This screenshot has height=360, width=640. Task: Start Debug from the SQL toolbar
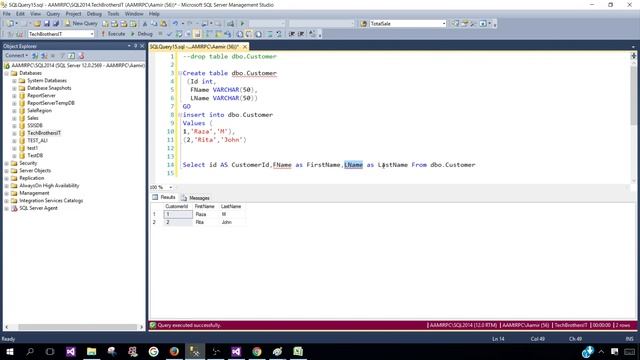[x=142, y=34]
